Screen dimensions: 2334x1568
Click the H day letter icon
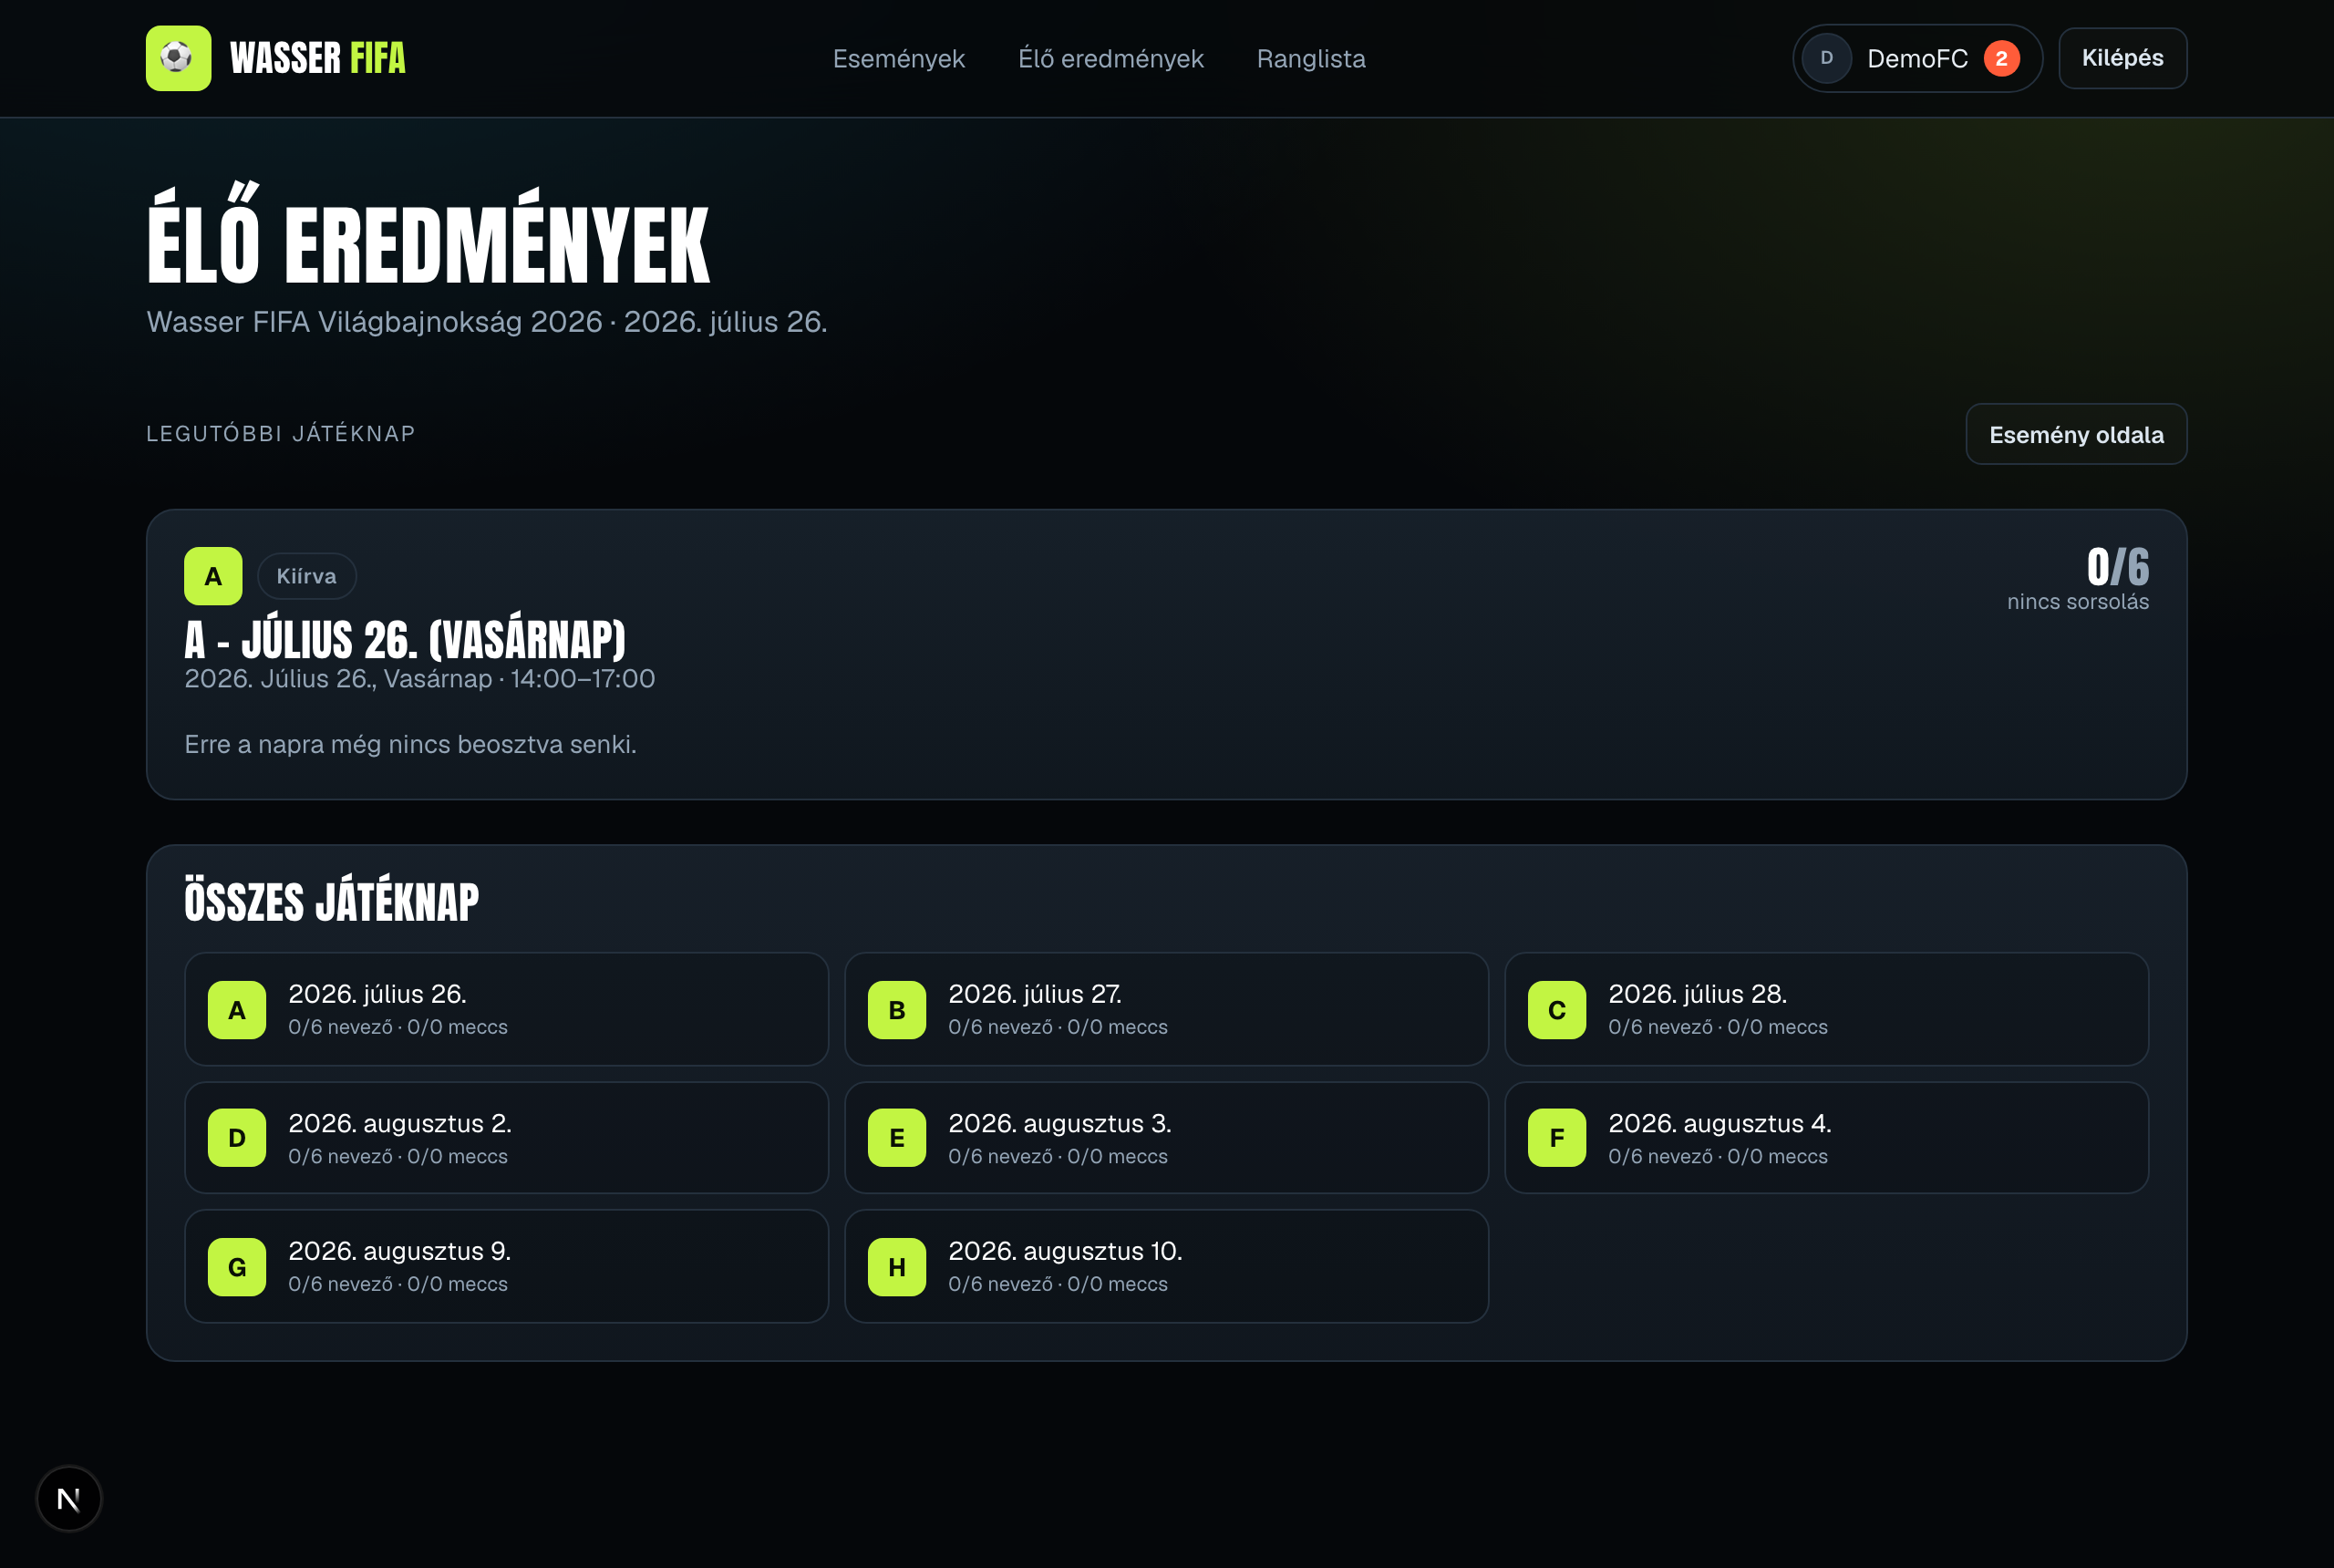point(896,1267)
